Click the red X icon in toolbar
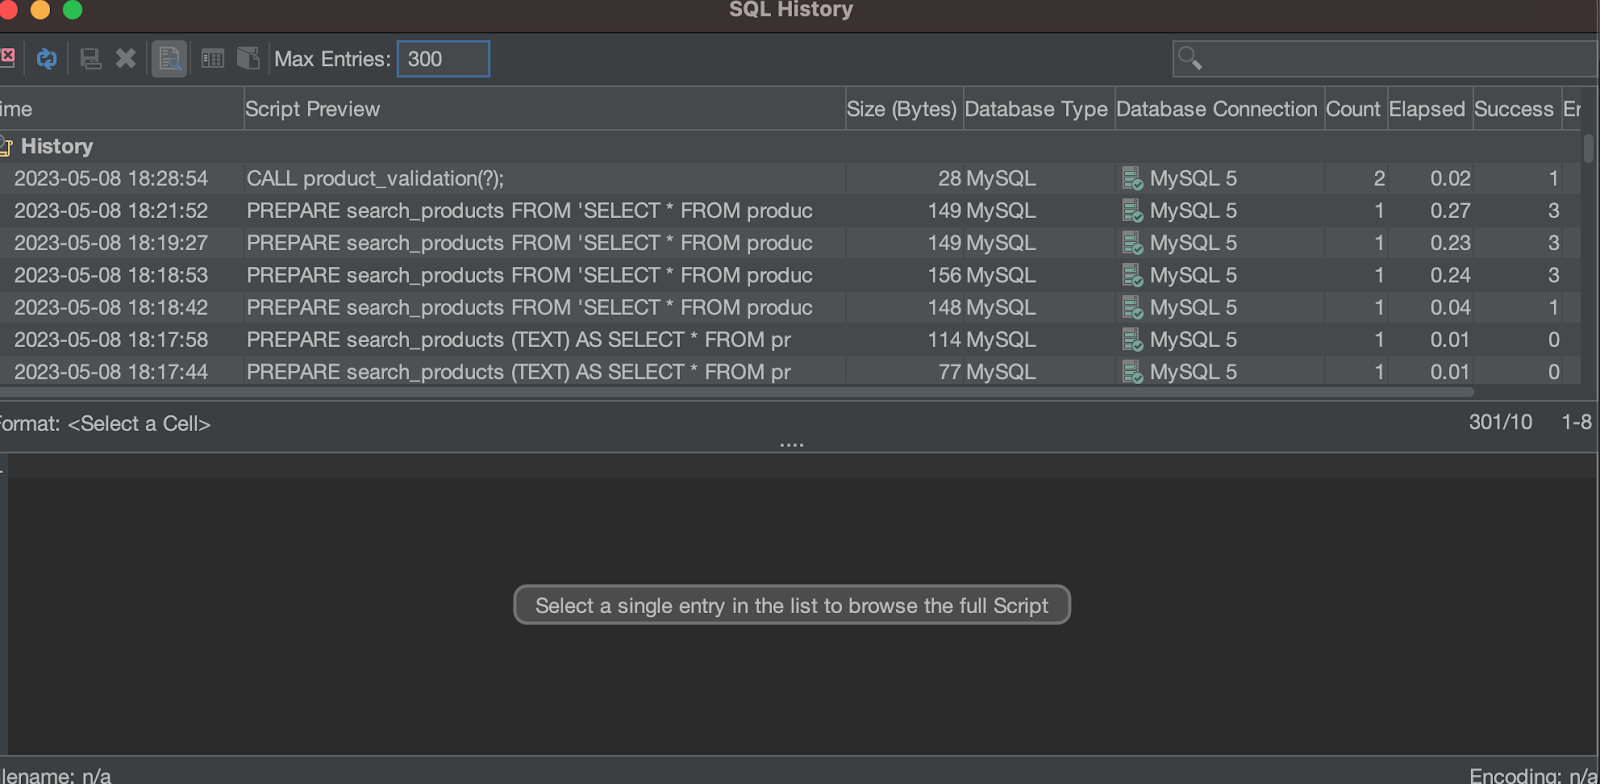Image resolution: width=1600 pixels, height=784 pixels. (7, 57)
